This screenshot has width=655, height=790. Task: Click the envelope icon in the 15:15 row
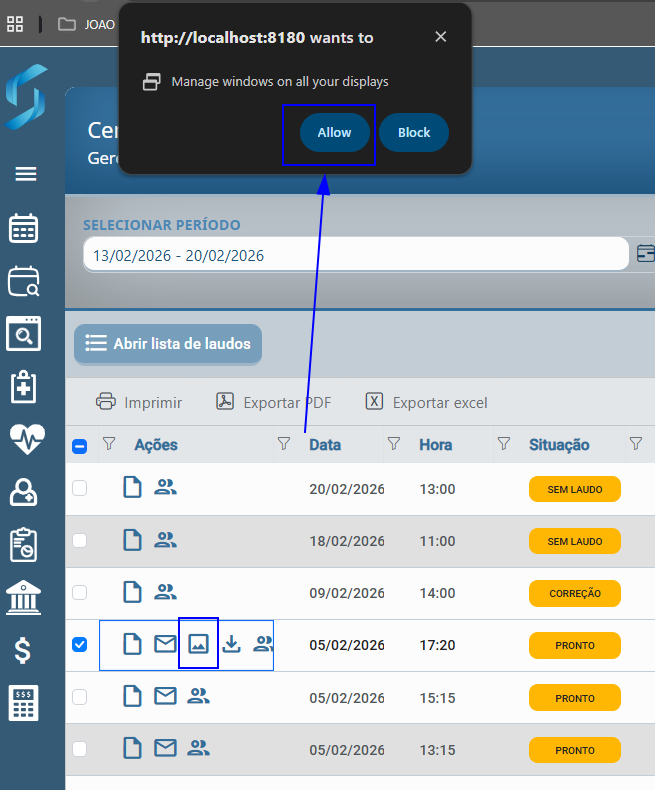[165, 696]
